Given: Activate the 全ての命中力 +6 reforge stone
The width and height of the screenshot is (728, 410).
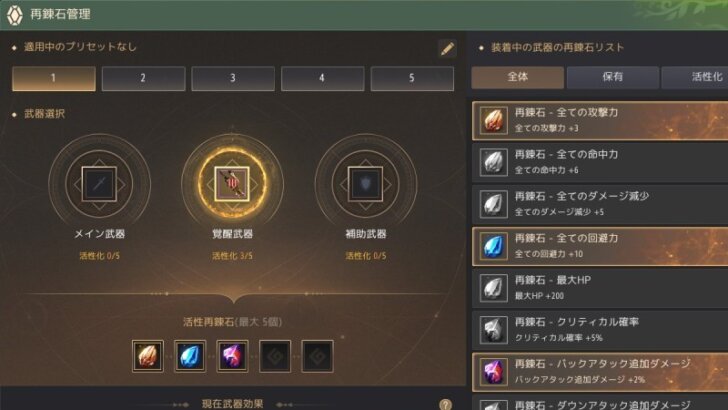Looking at the screenshot, I should pyautogui.click(x=600, y=162).
